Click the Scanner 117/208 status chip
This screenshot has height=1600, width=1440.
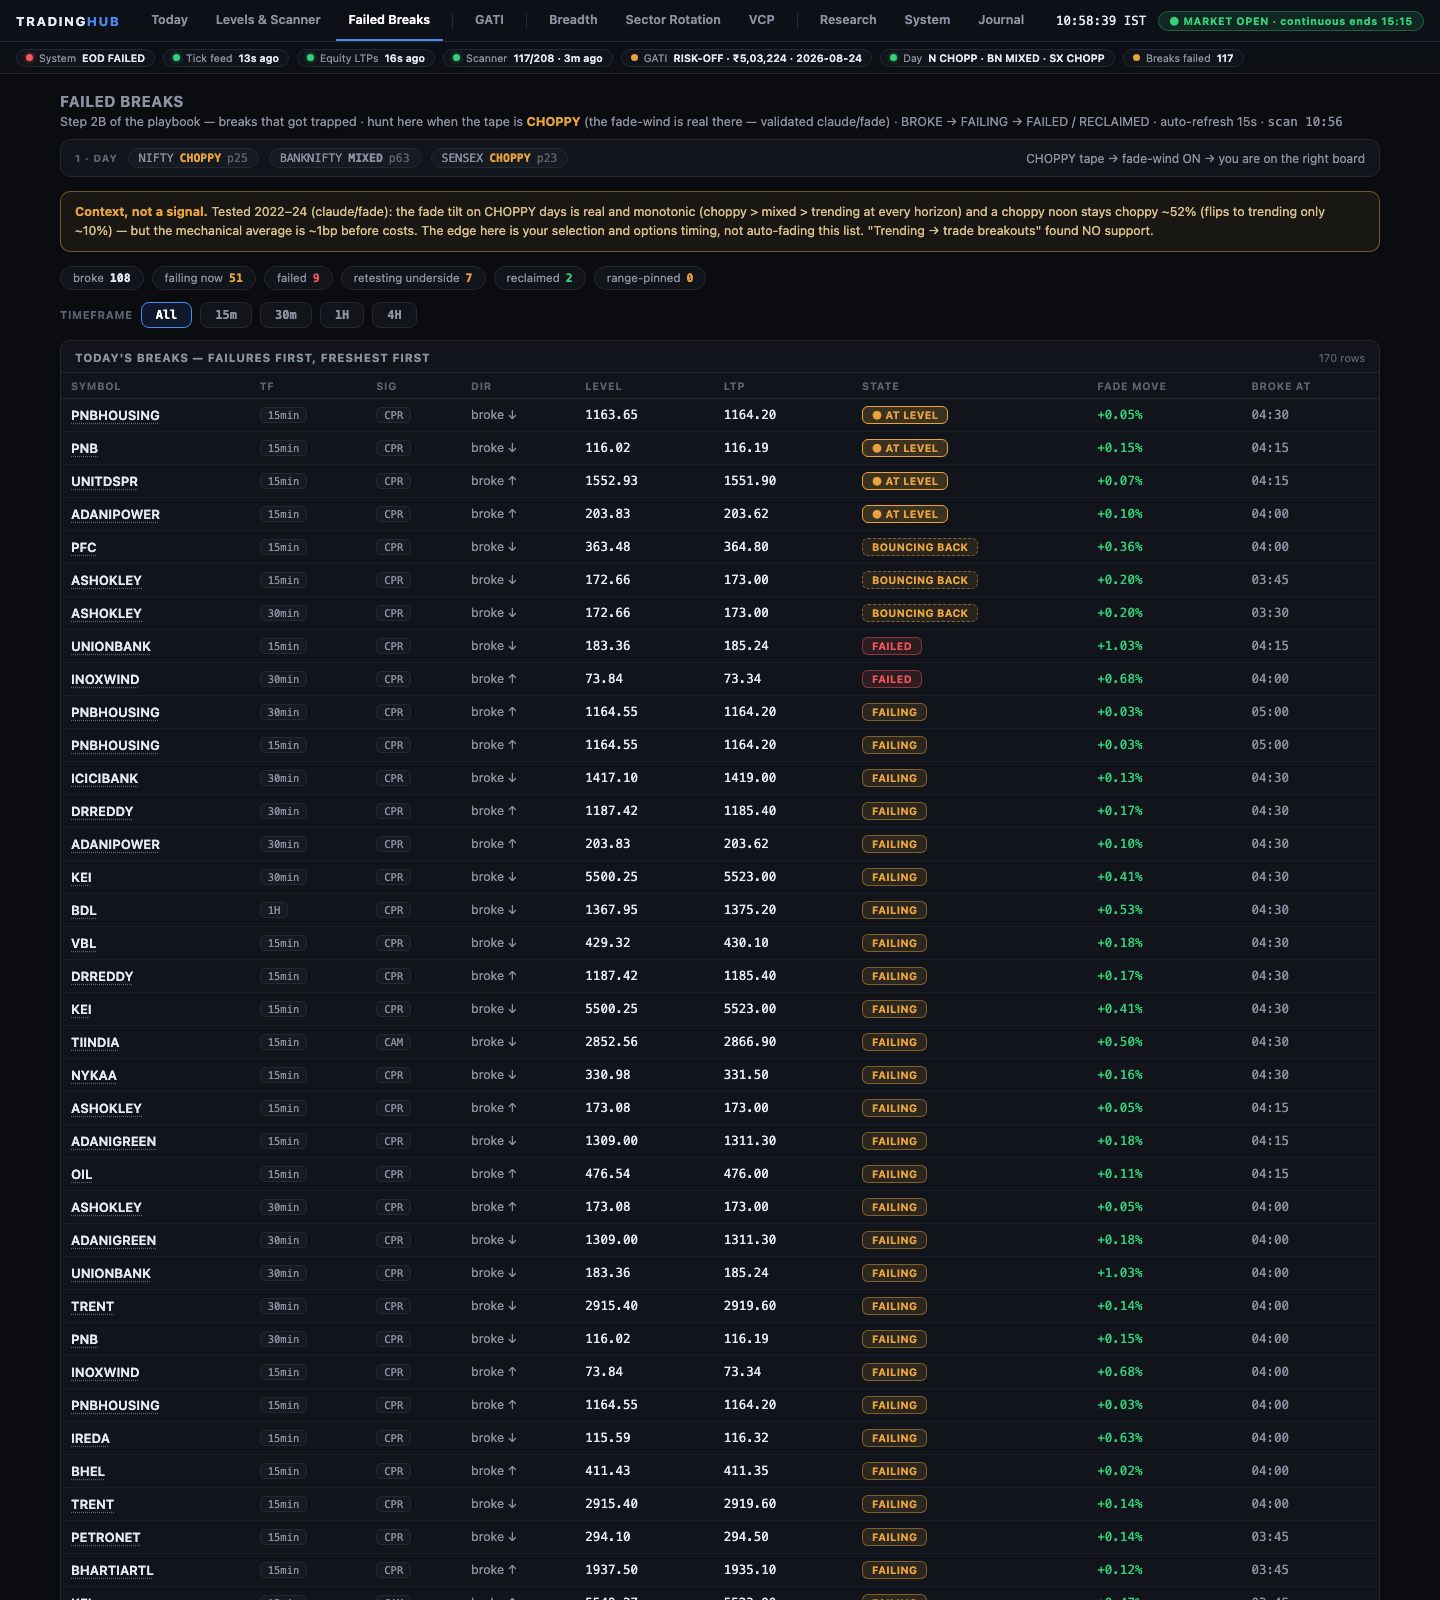pos(528,58)
